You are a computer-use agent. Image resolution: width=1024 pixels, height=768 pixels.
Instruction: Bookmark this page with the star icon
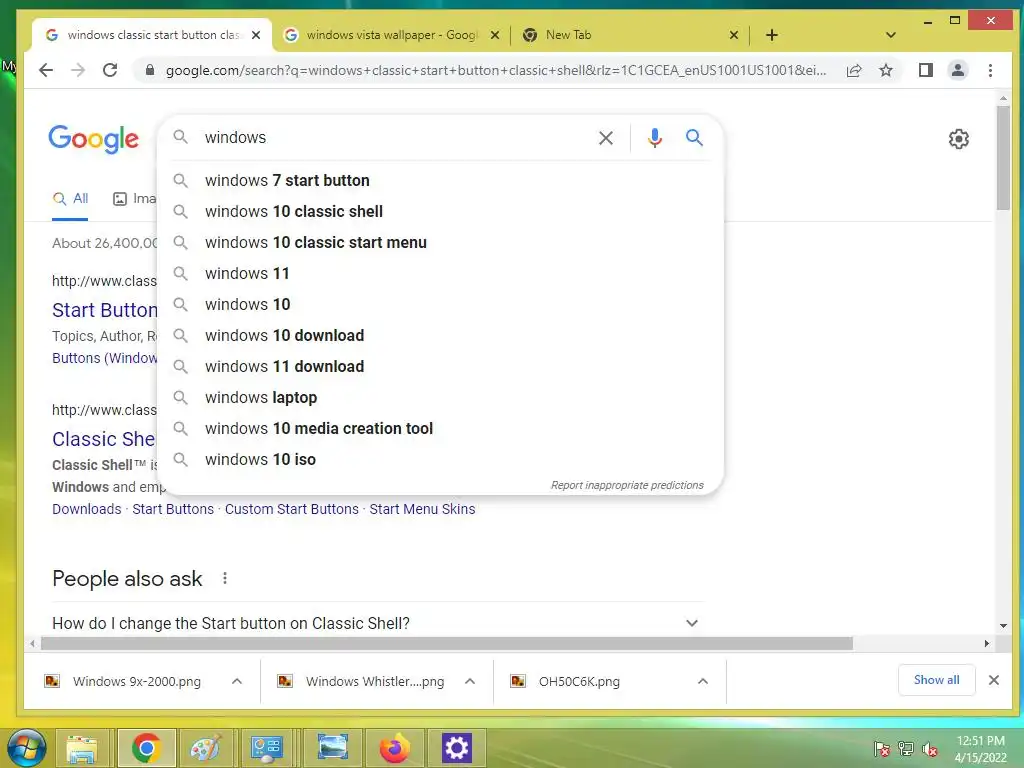886,70
